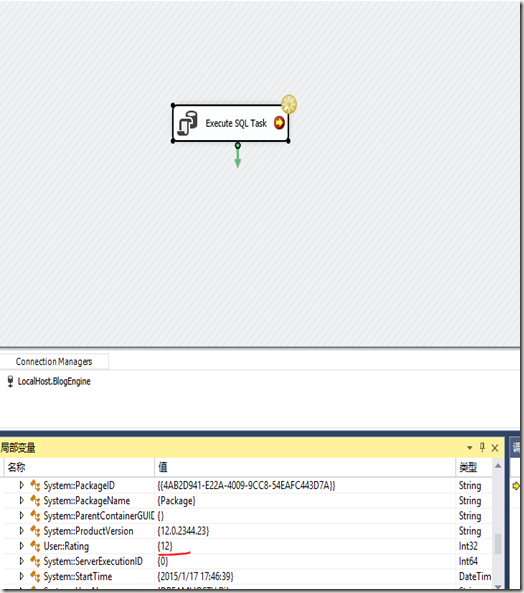Click the System::StartTime variable icon
This screenshot has height=593, width=524.
tap(35, 576)
